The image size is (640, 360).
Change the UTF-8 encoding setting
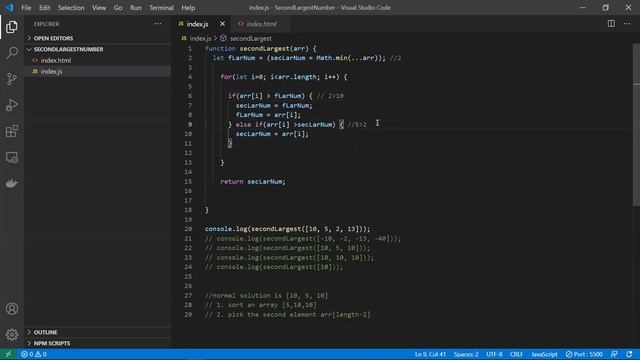pyautogui.click(x=494, y=354)
